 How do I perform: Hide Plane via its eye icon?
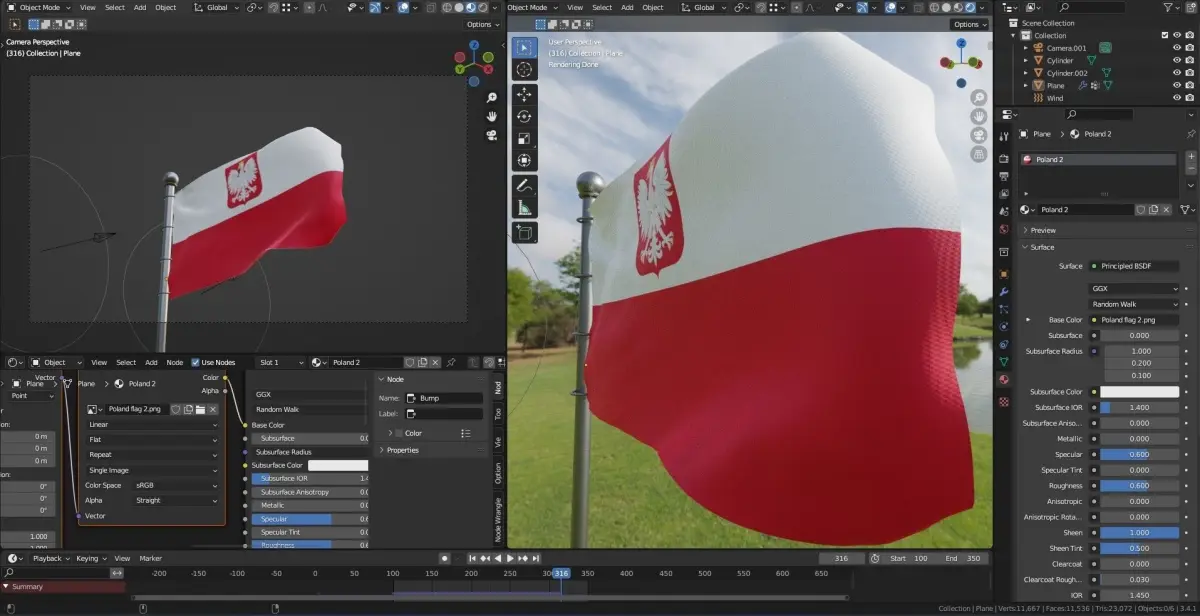[x=1176, y=86]
